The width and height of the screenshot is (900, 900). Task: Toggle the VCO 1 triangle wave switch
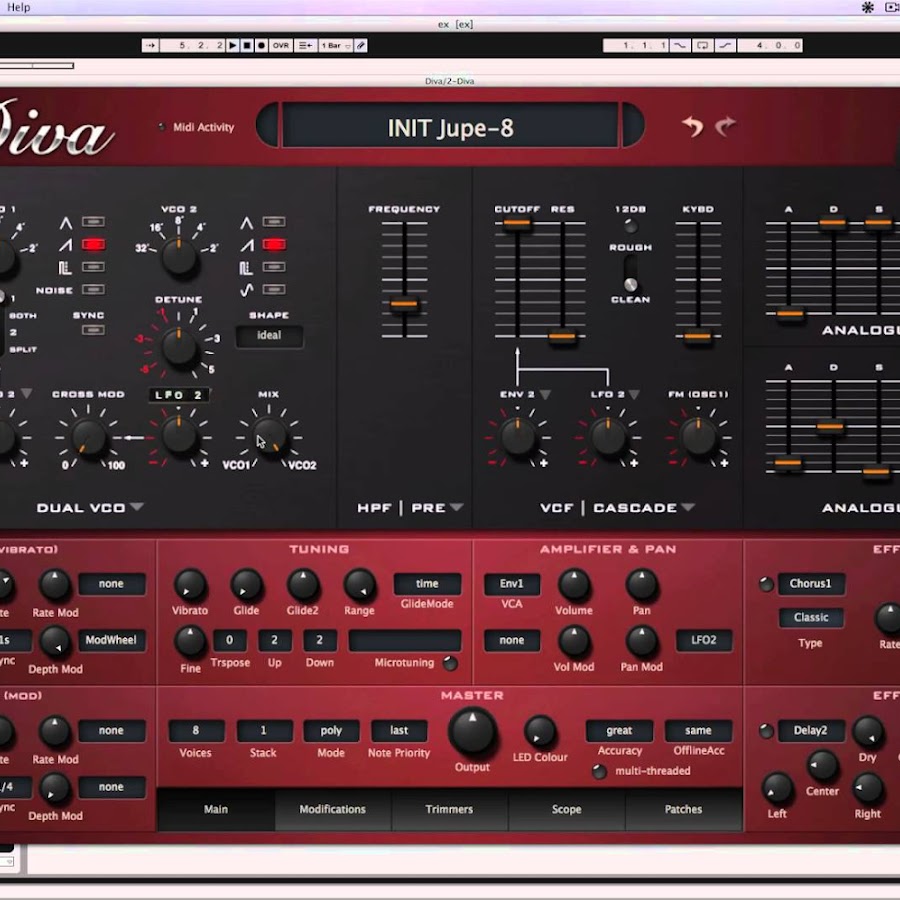coord(93,222)
